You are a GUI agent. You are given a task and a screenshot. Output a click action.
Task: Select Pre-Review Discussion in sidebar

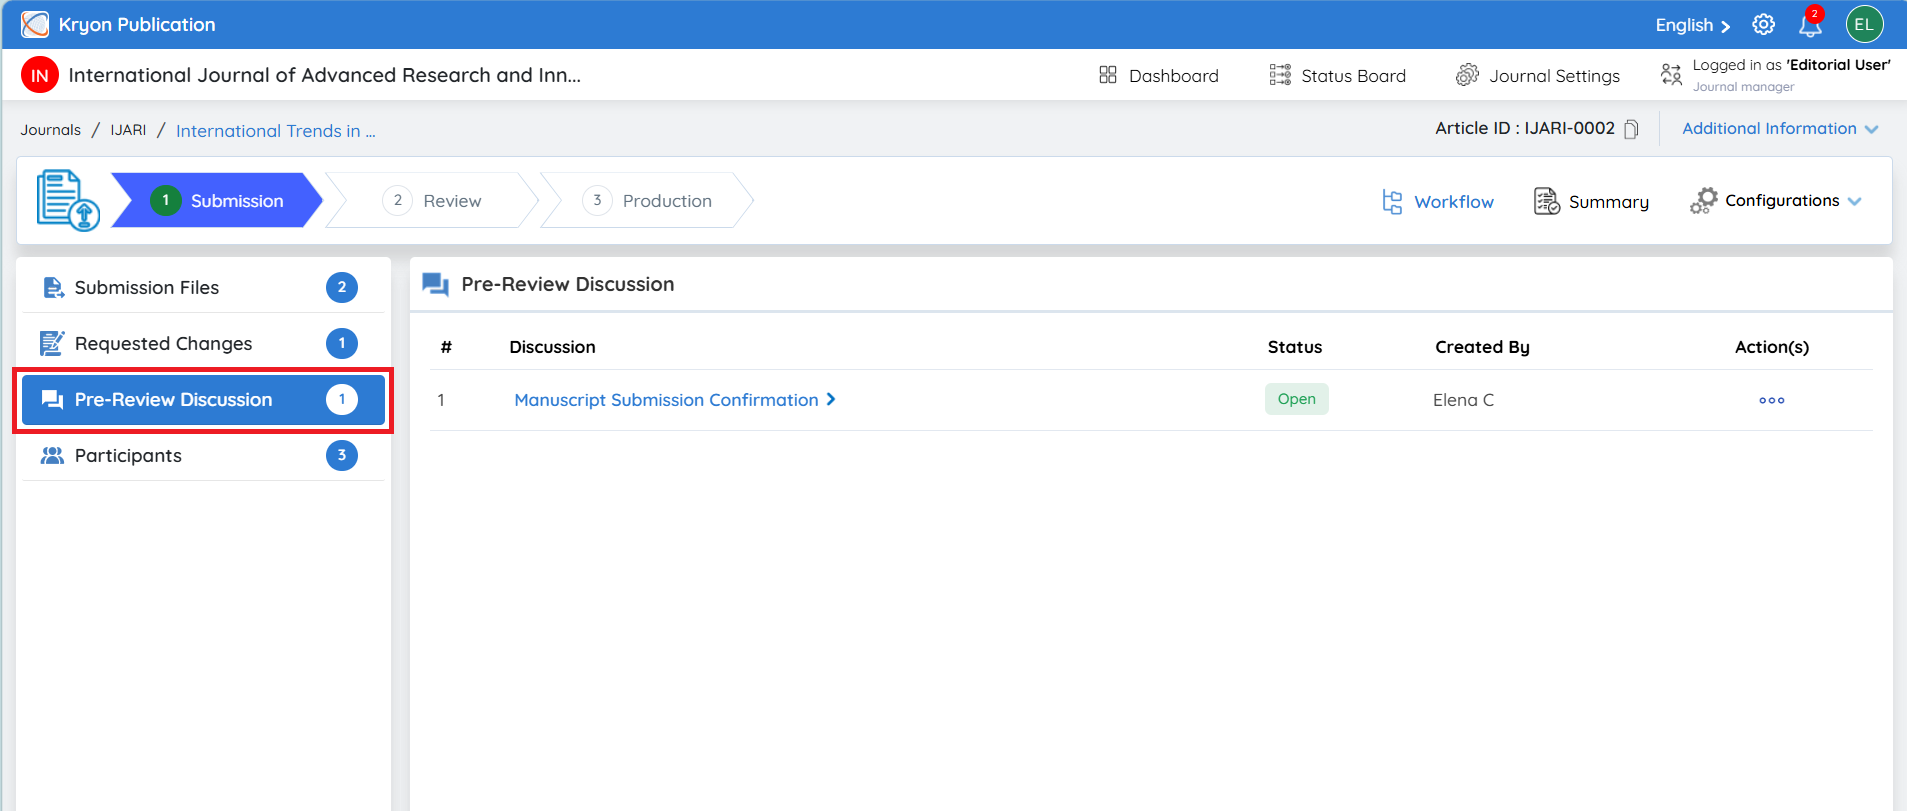204,399
